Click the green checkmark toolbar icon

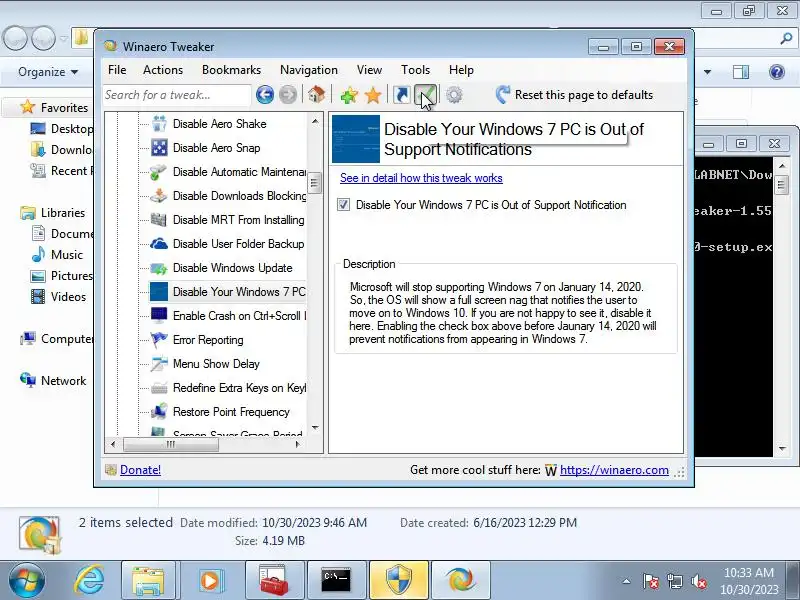click(425, 95)
